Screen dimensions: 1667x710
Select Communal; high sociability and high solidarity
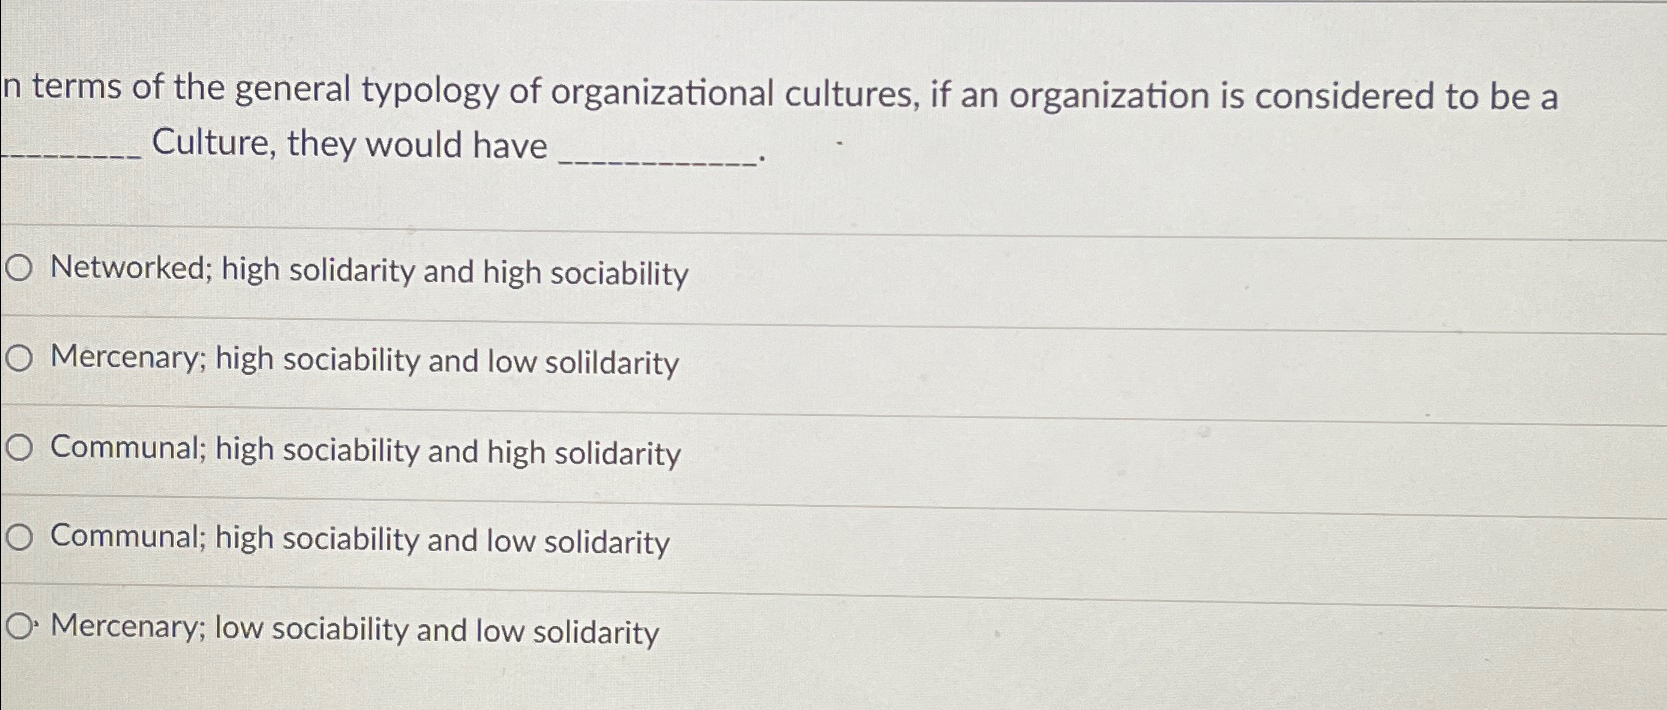tap(365, 452)
